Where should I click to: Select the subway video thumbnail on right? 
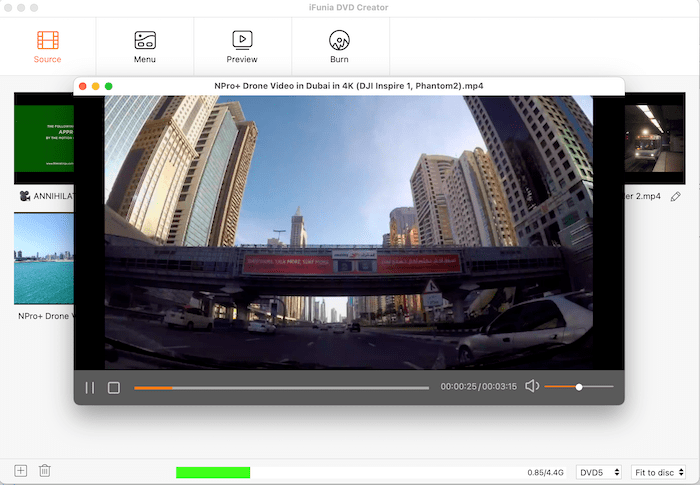click(x=654, y=140)
